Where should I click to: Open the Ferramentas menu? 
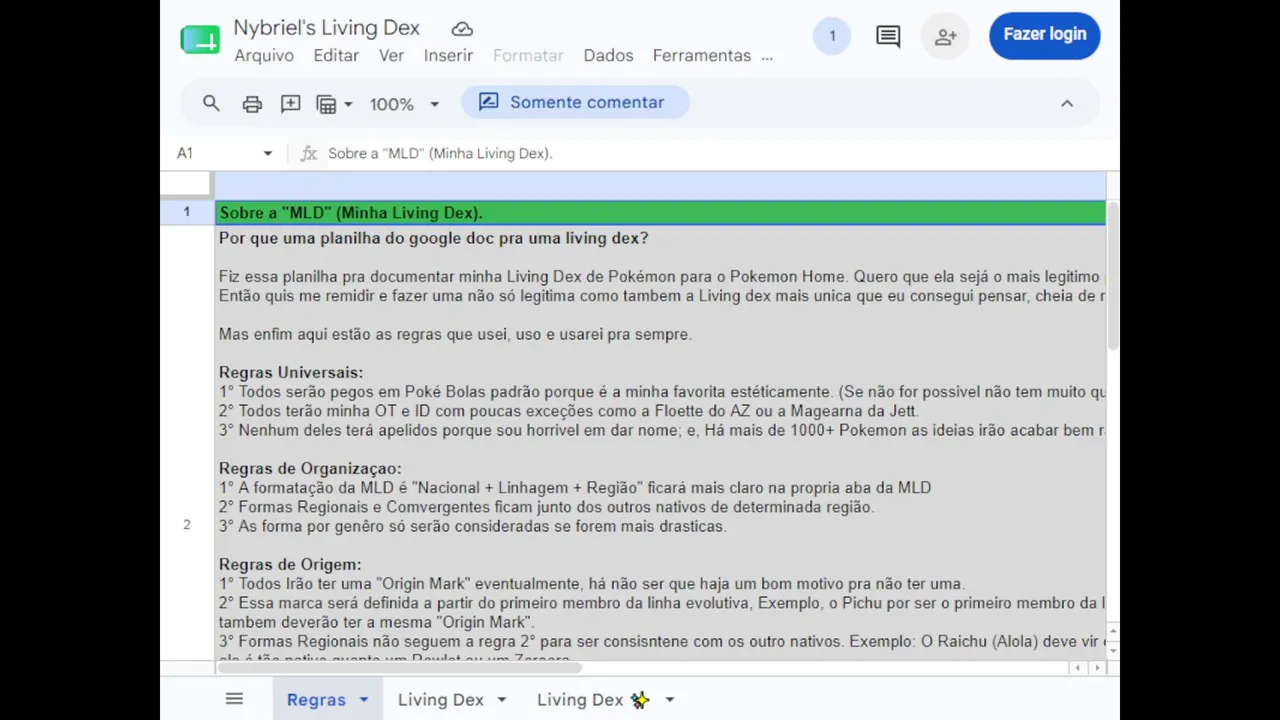[702, 56]
